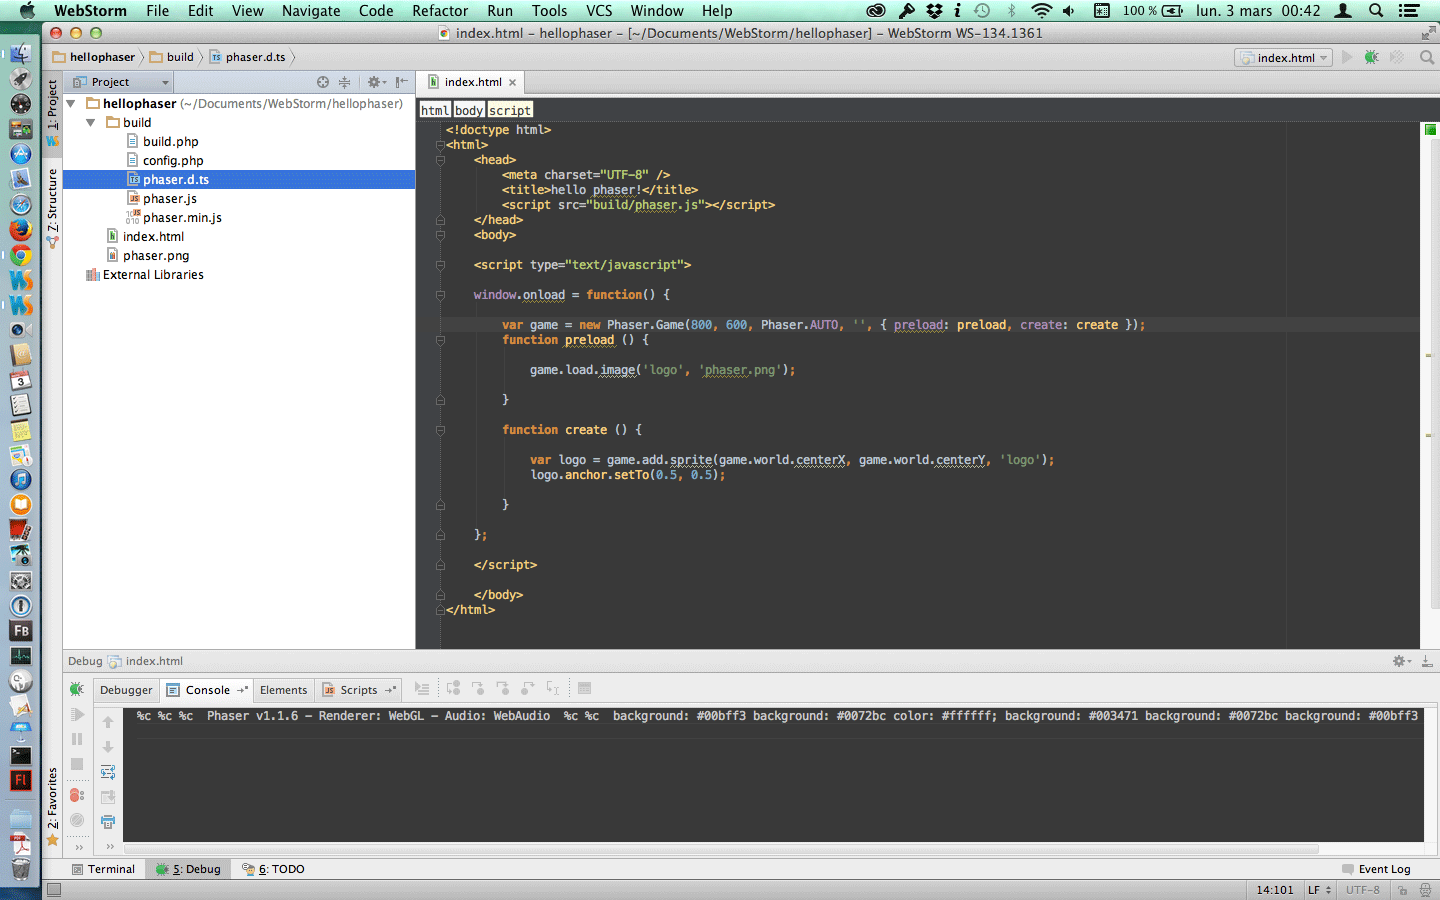Click Force Step Into icon in debug toolbar

(x=503, y=689)
